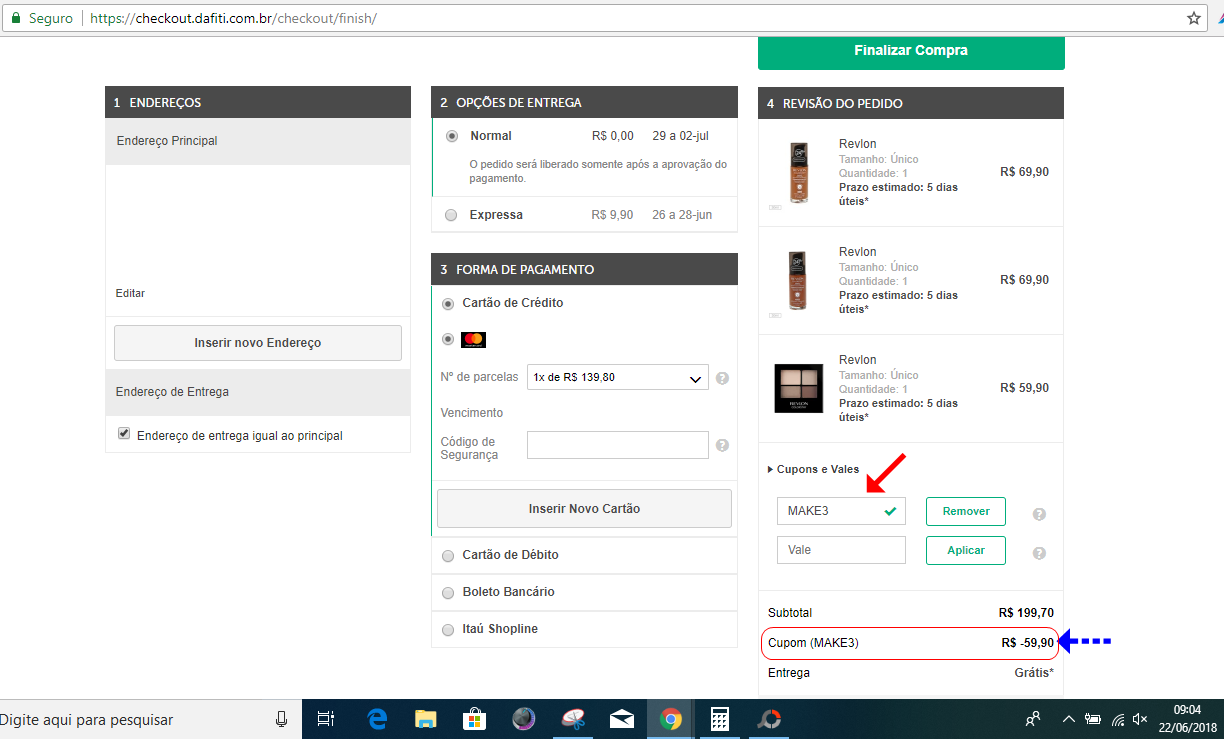Screen dimensions: 1224x739
Task: Click help icon beside Código de Segurança
Action: [x=722, y=445]
